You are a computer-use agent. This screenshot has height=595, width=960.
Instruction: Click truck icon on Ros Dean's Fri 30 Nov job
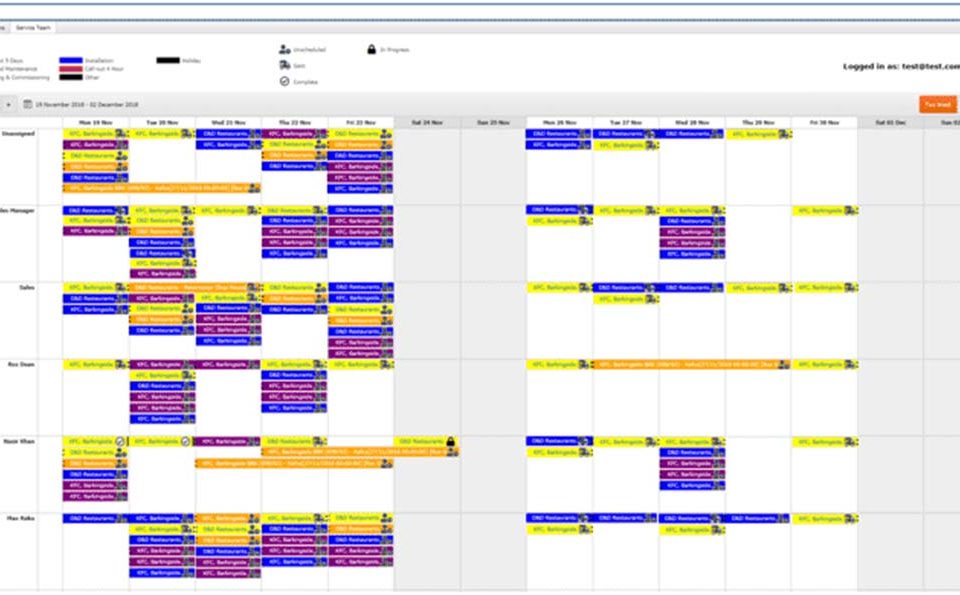(x=851, y=365)
